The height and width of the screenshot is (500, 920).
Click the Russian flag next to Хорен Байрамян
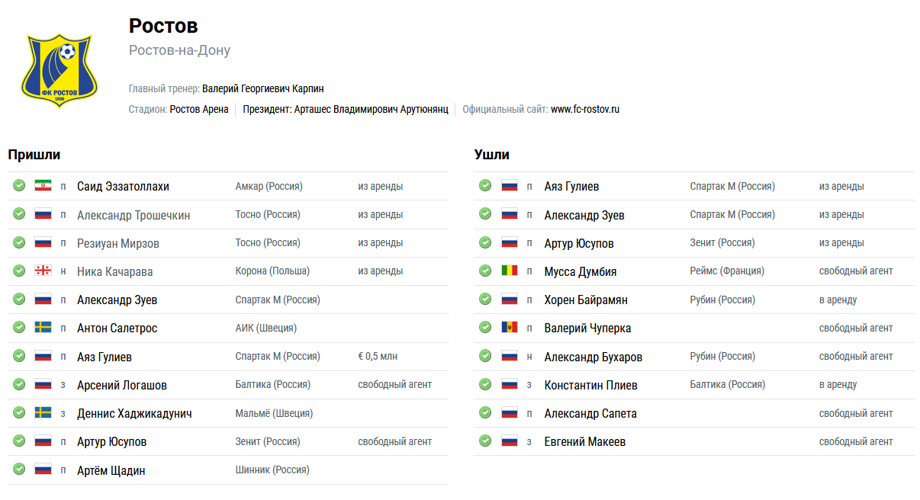click(x=509, y=299)
